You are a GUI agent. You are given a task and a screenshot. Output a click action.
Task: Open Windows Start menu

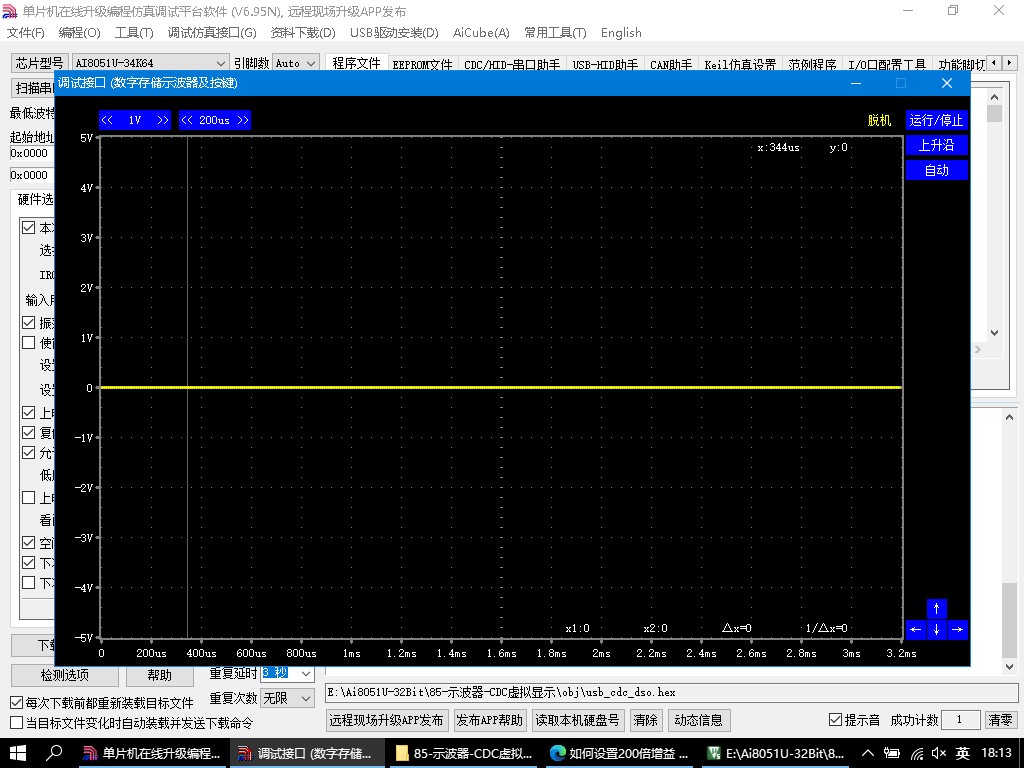[x=18, y=753]
